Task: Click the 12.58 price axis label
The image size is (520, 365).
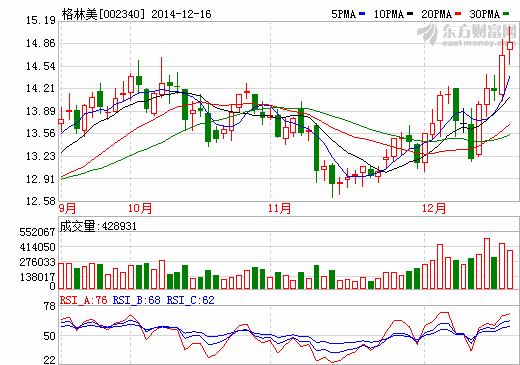Action: point(41,201)
